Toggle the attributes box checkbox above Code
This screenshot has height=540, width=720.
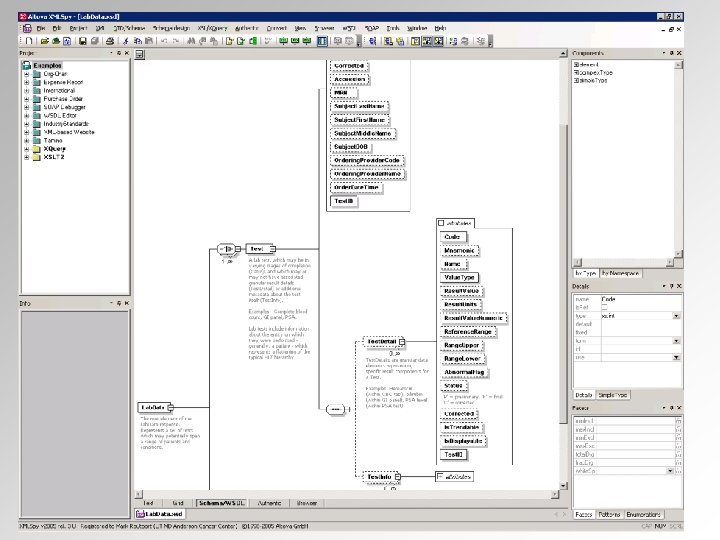tap(441, 223)
